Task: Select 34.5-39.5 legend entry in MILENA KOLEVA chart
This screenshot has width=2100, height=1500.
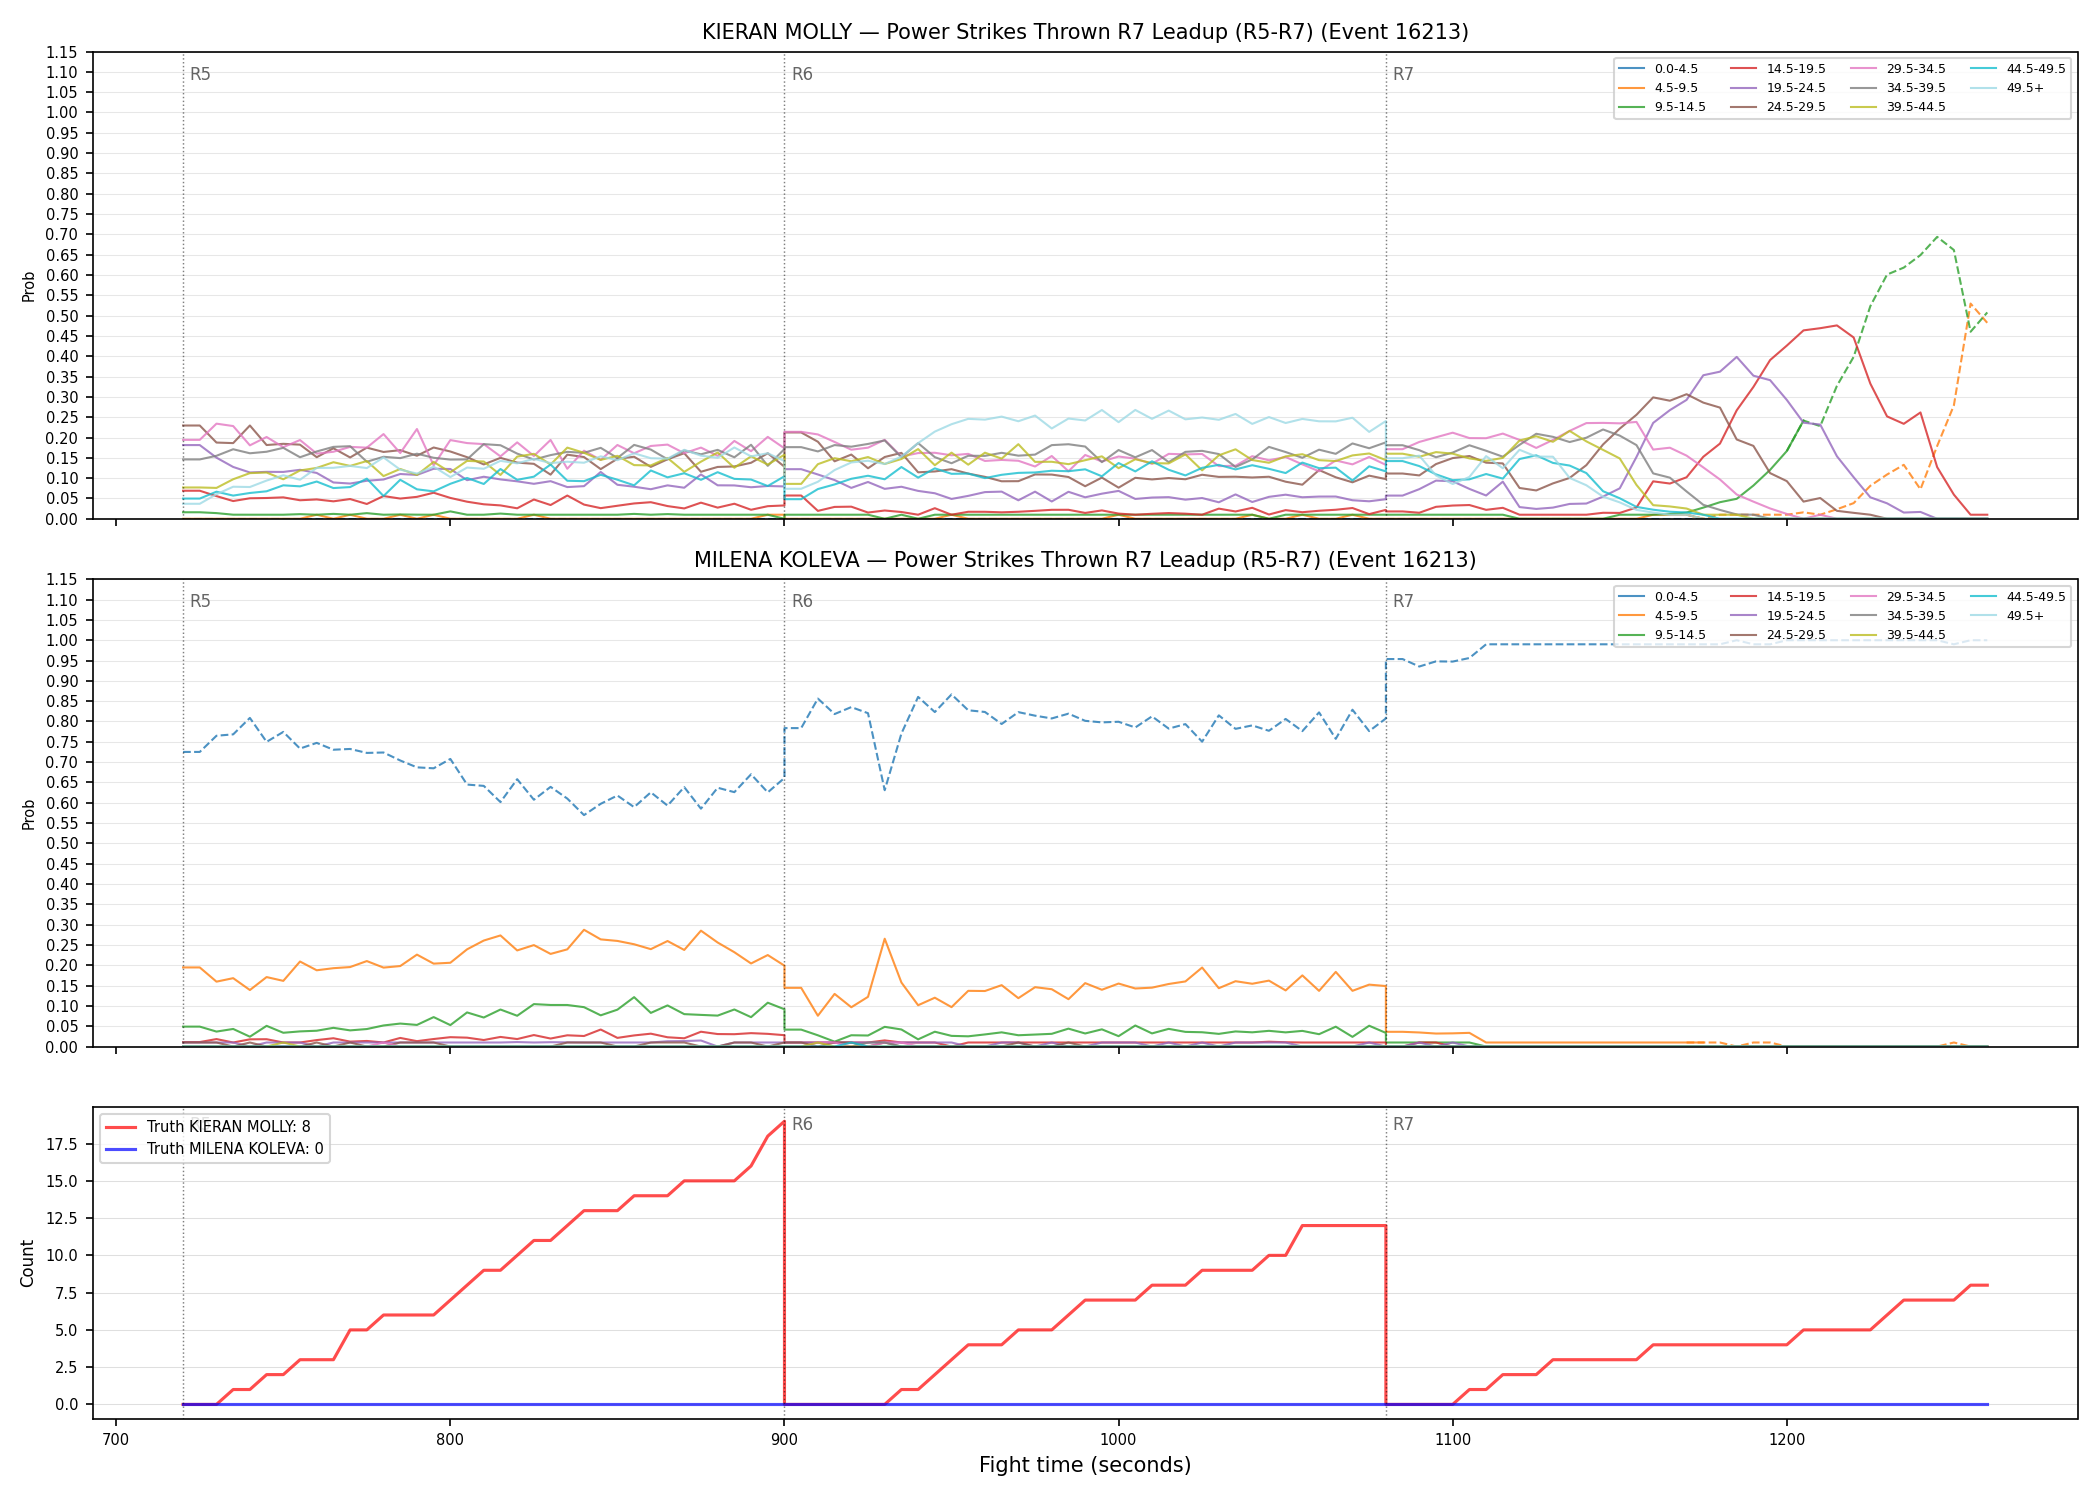Action: (x=1898, y=616)
